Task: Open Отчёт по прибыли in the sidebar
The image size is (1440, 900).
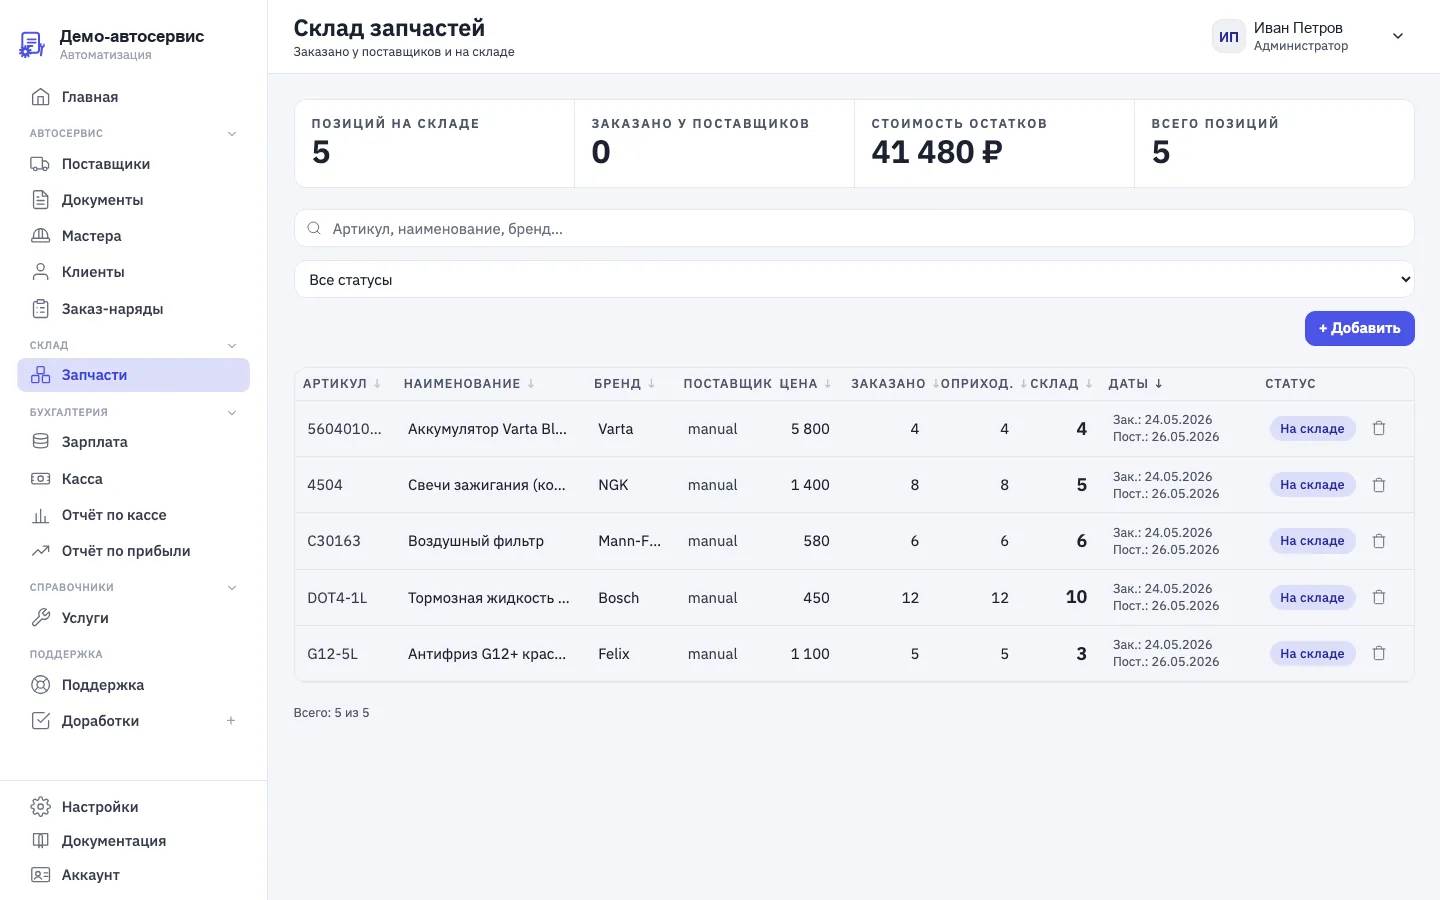Action: pyautogui.click(x=134, y=551)
